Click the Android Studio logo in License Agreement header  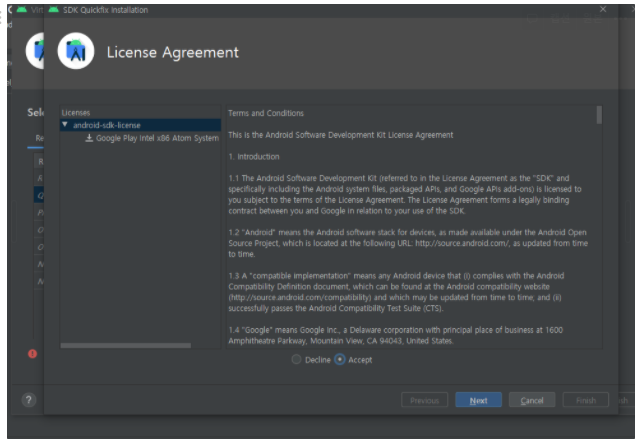[76, 51]
